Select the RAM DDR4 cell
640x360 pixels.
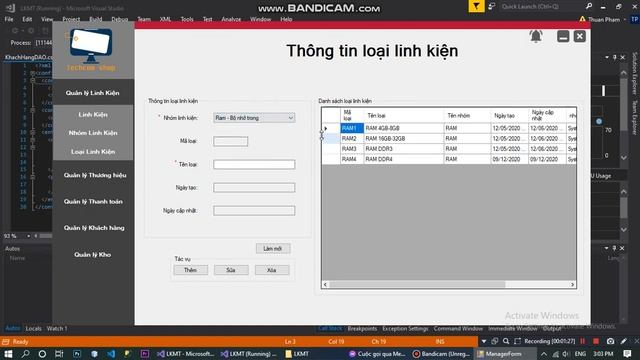(403, 159)
